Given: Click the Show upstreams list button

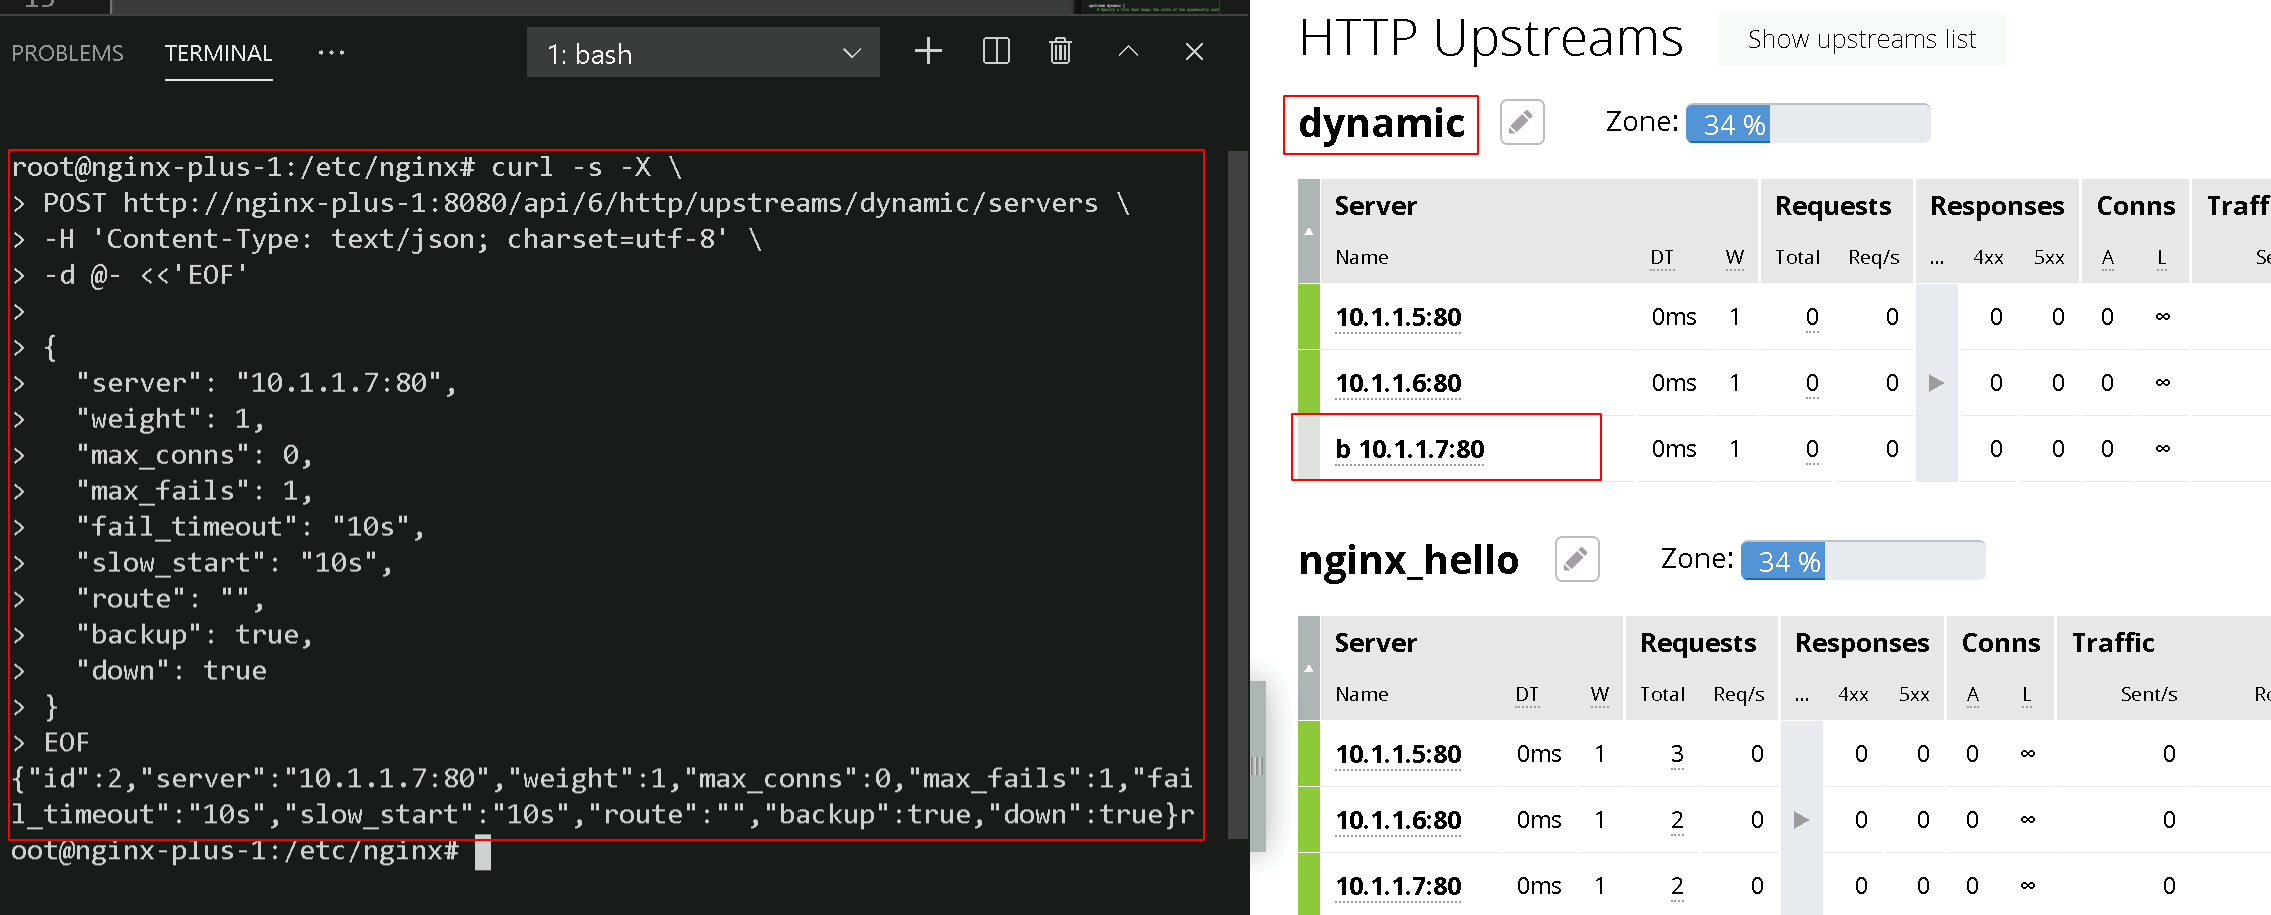Looking at the screenshot, I should [x=1862, y=40].
